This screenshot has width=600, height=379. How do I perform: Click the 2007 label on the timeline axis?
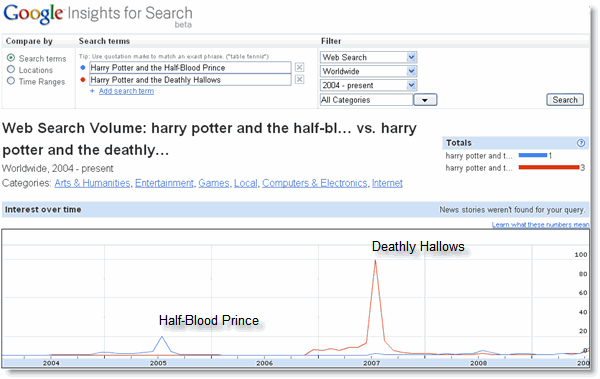point(371,363)
